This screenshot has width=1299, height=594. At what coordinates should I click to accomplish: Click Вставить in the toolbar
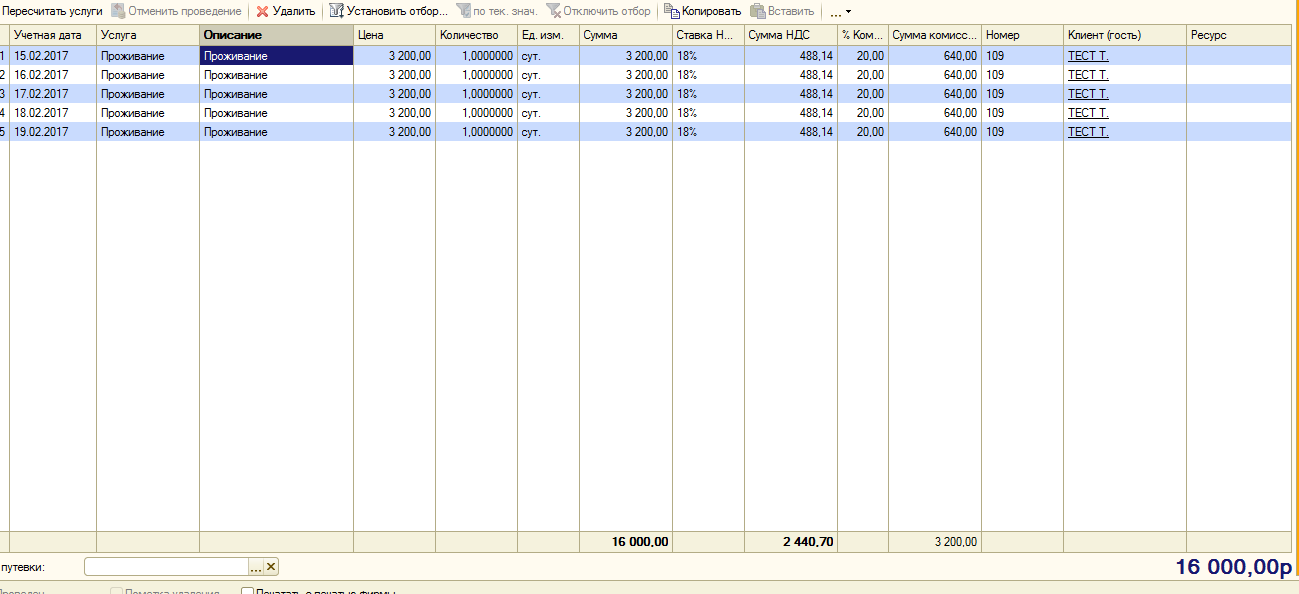(782, 11)
